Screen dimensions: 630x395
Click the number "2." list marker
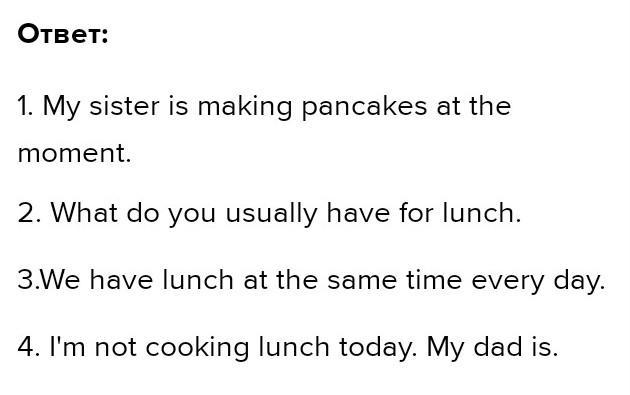[x=29, y=213]
